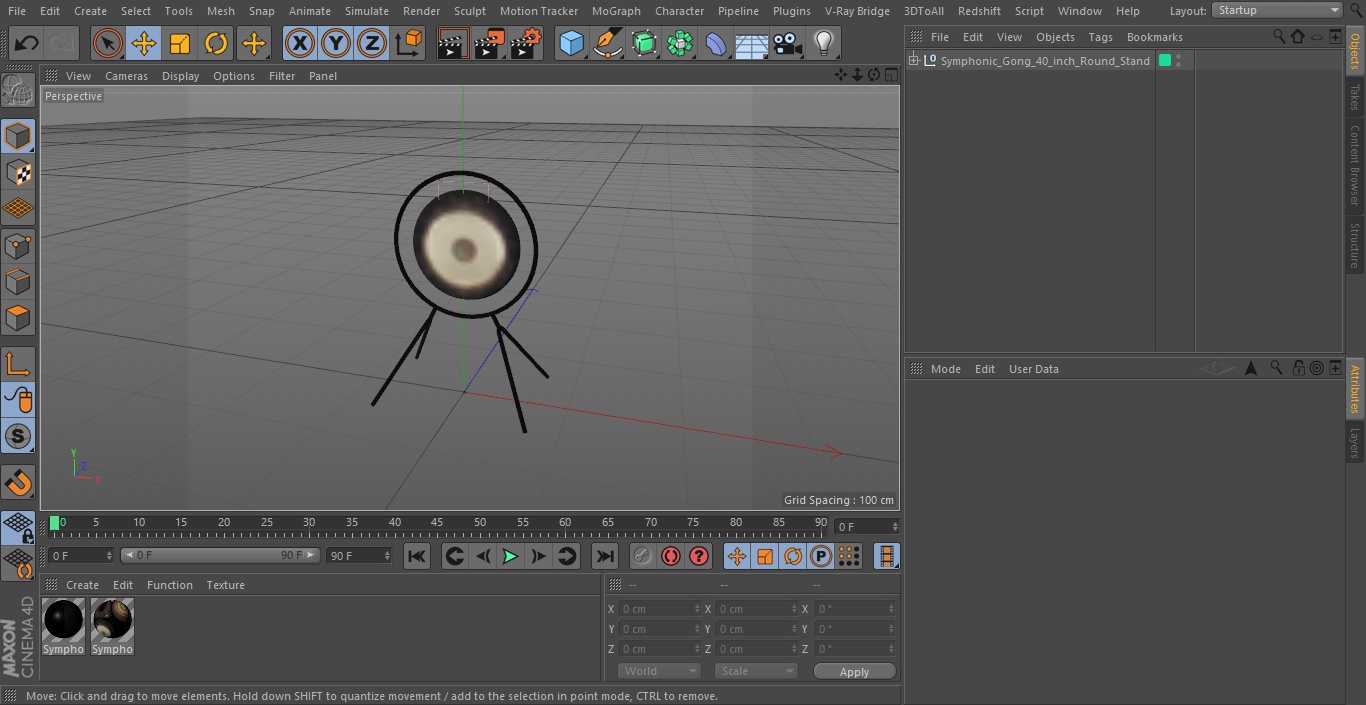Select first black Sympho material
The width and height of the screenshot is (1366, 705).
coord(64,627)
